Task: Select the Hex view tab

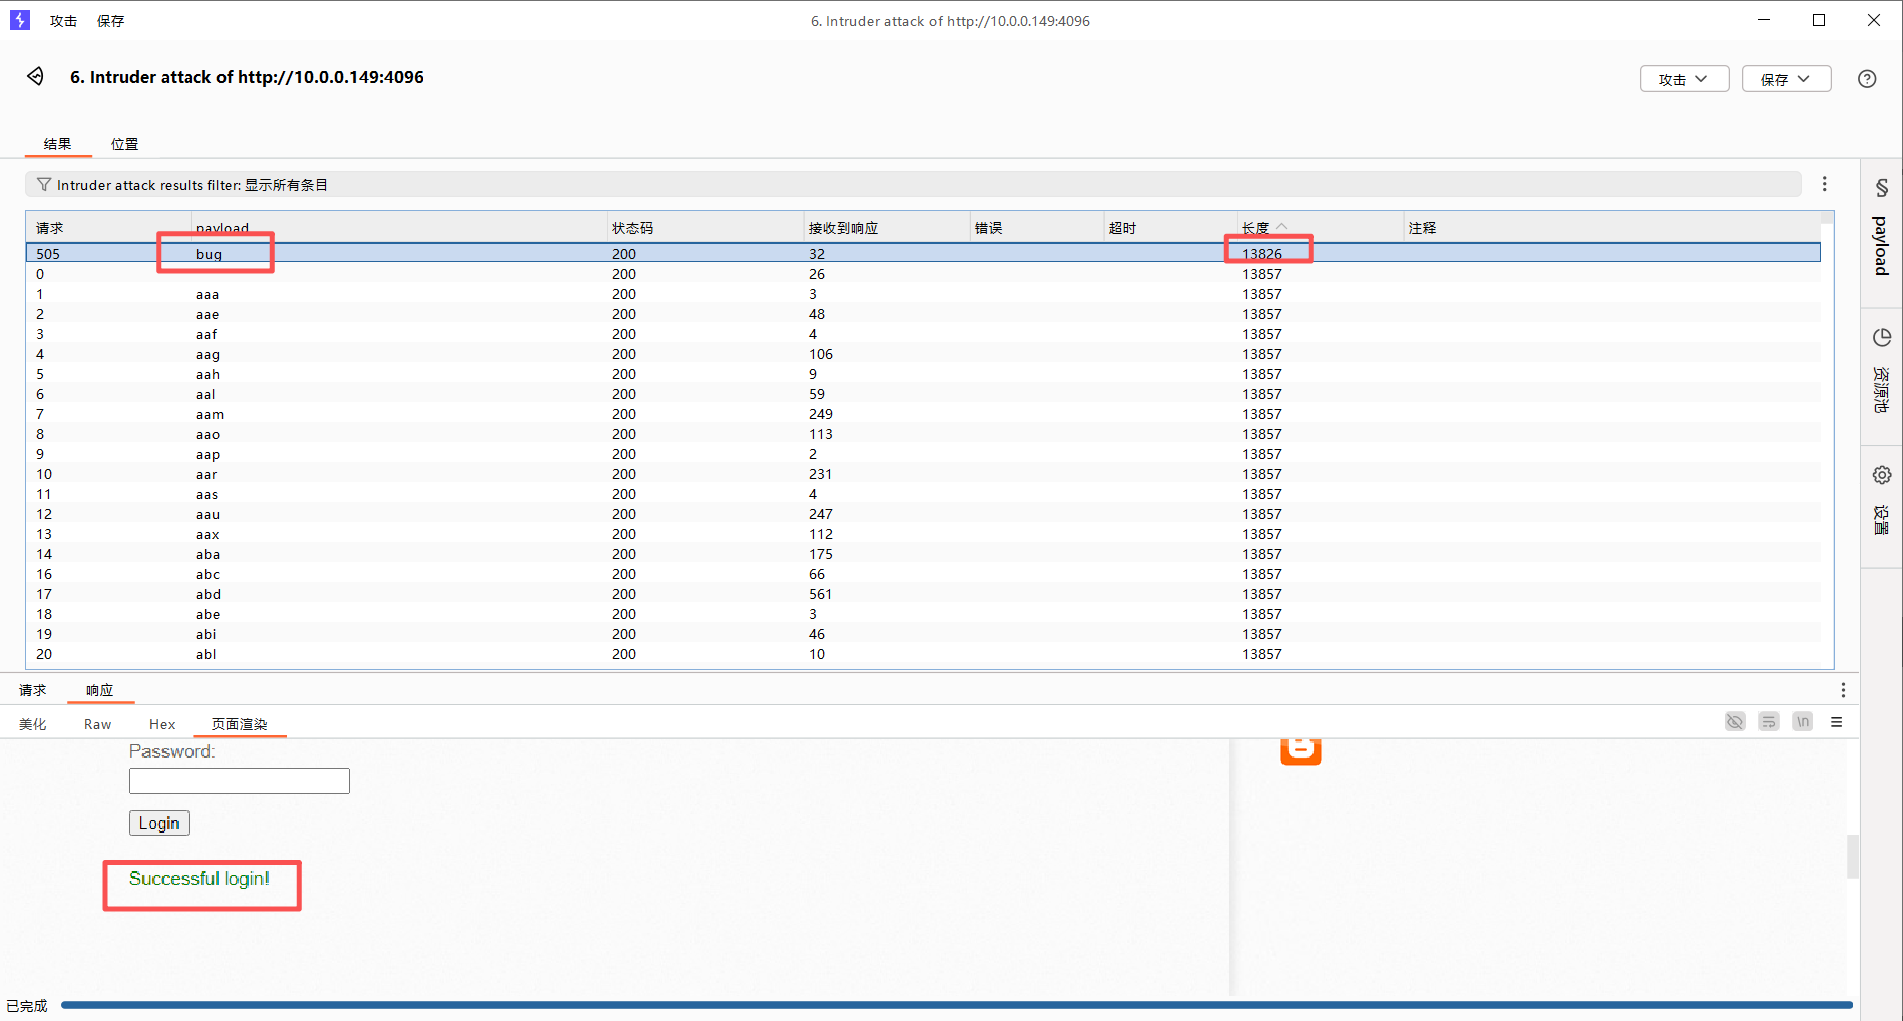Action: click(x=162, y=724)
